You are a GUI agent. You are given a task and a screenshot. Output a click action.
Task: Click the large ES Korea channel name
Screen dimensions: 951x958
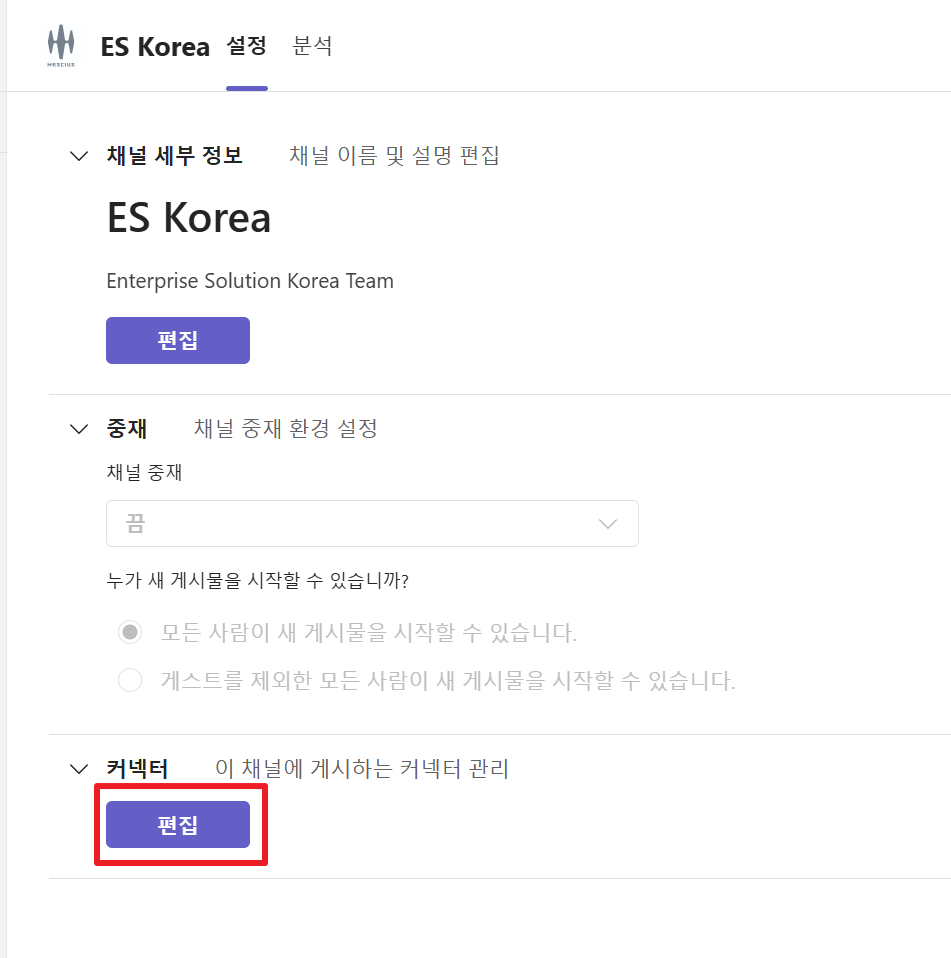[x=189, y=218]
